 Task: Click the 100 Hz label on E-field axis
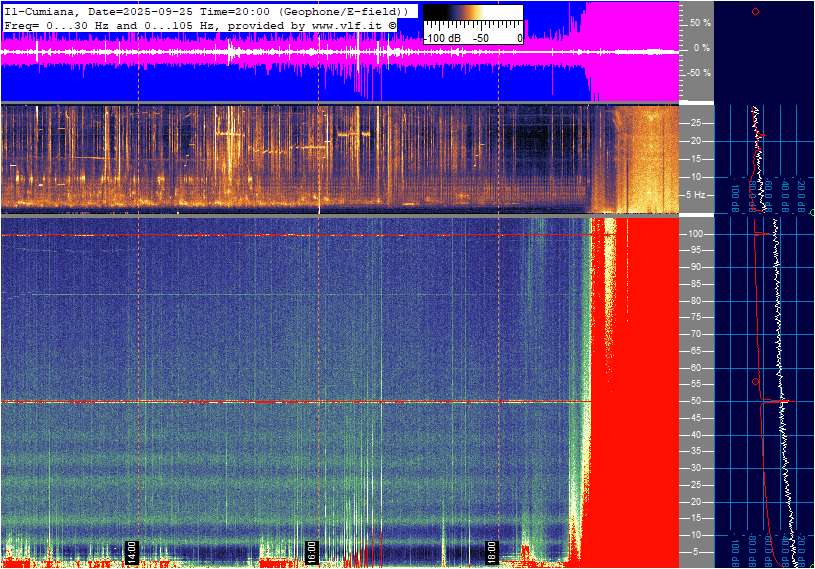tap(695, 234)
